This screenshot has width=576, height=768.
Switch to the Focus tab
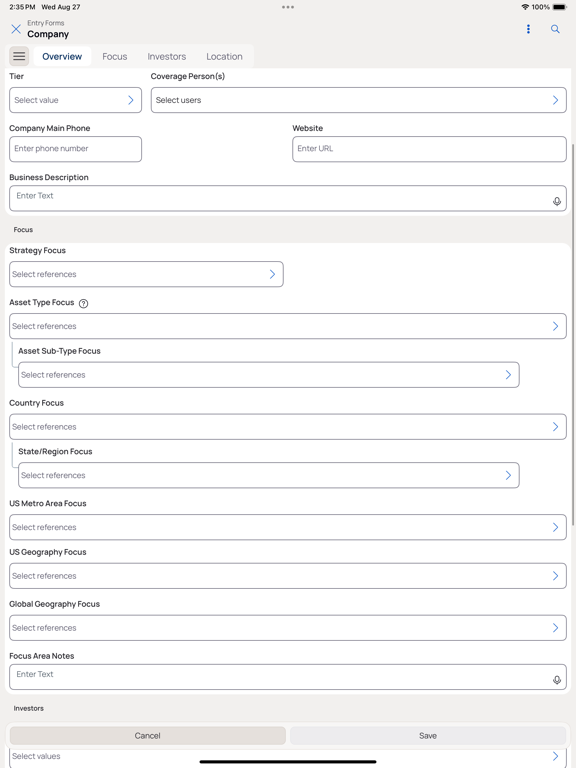(x=115, y=56)
